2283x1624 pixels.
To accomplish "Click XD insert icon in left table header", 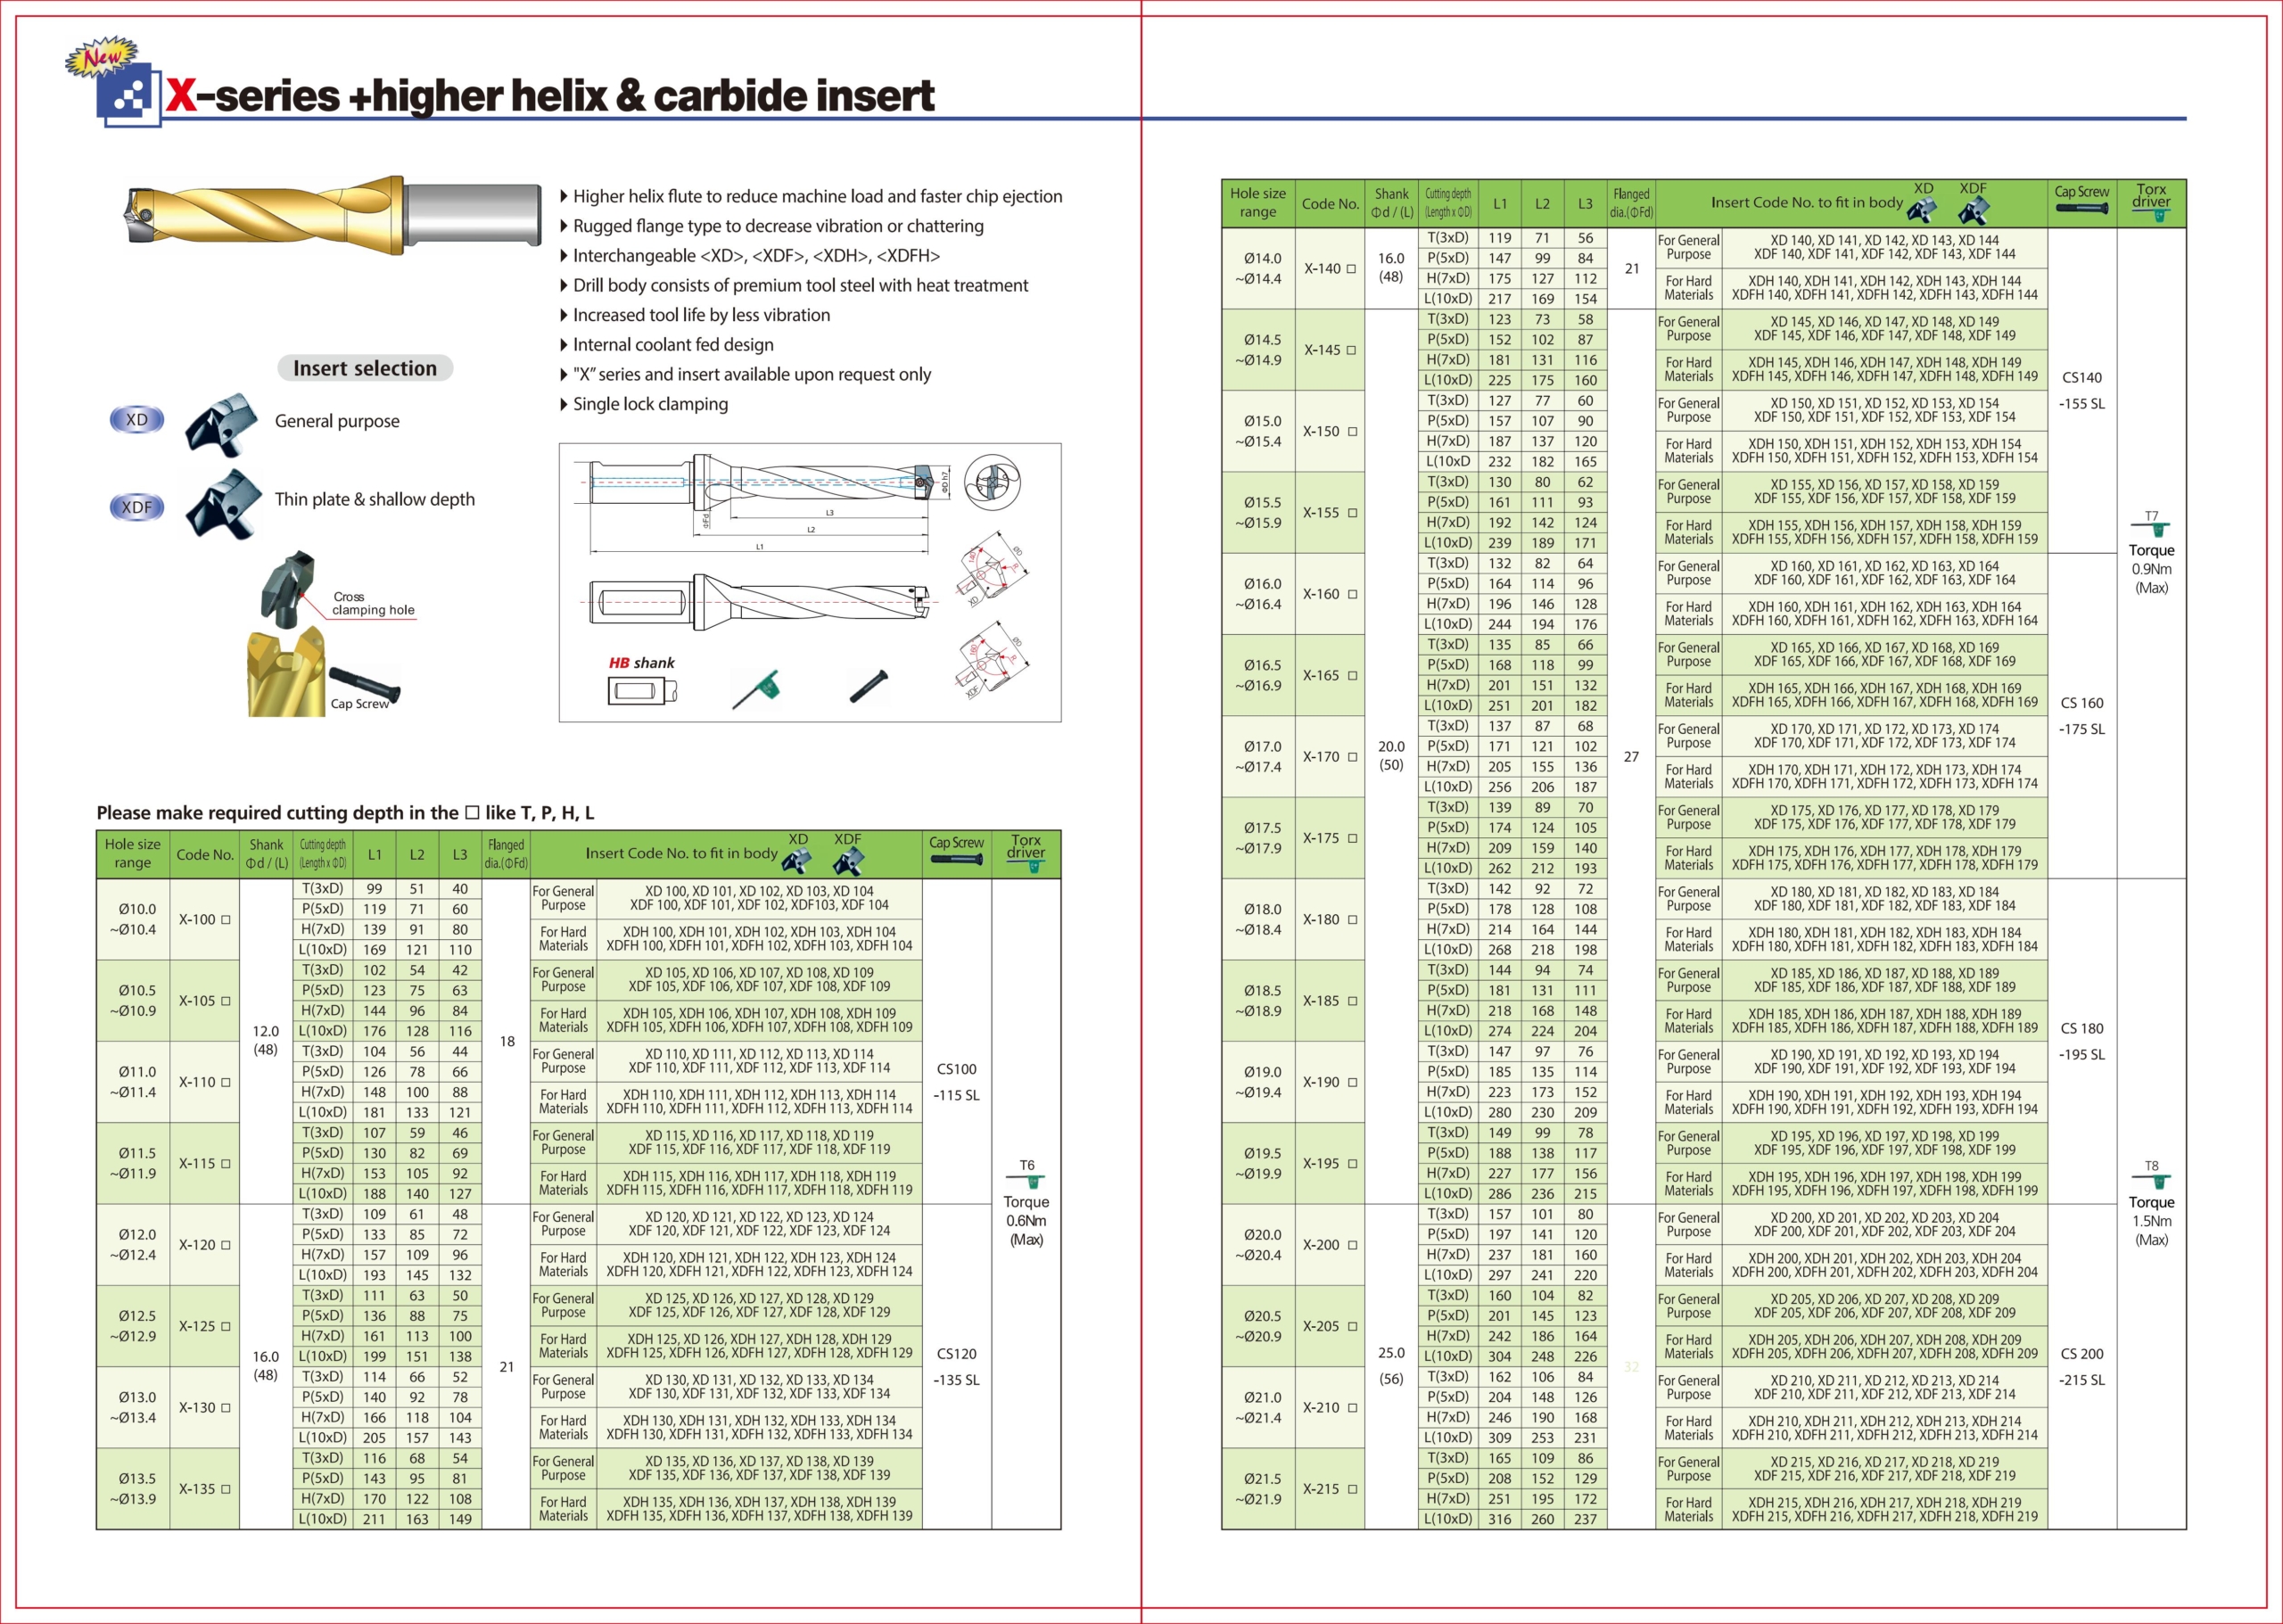I will pos(796,859).
